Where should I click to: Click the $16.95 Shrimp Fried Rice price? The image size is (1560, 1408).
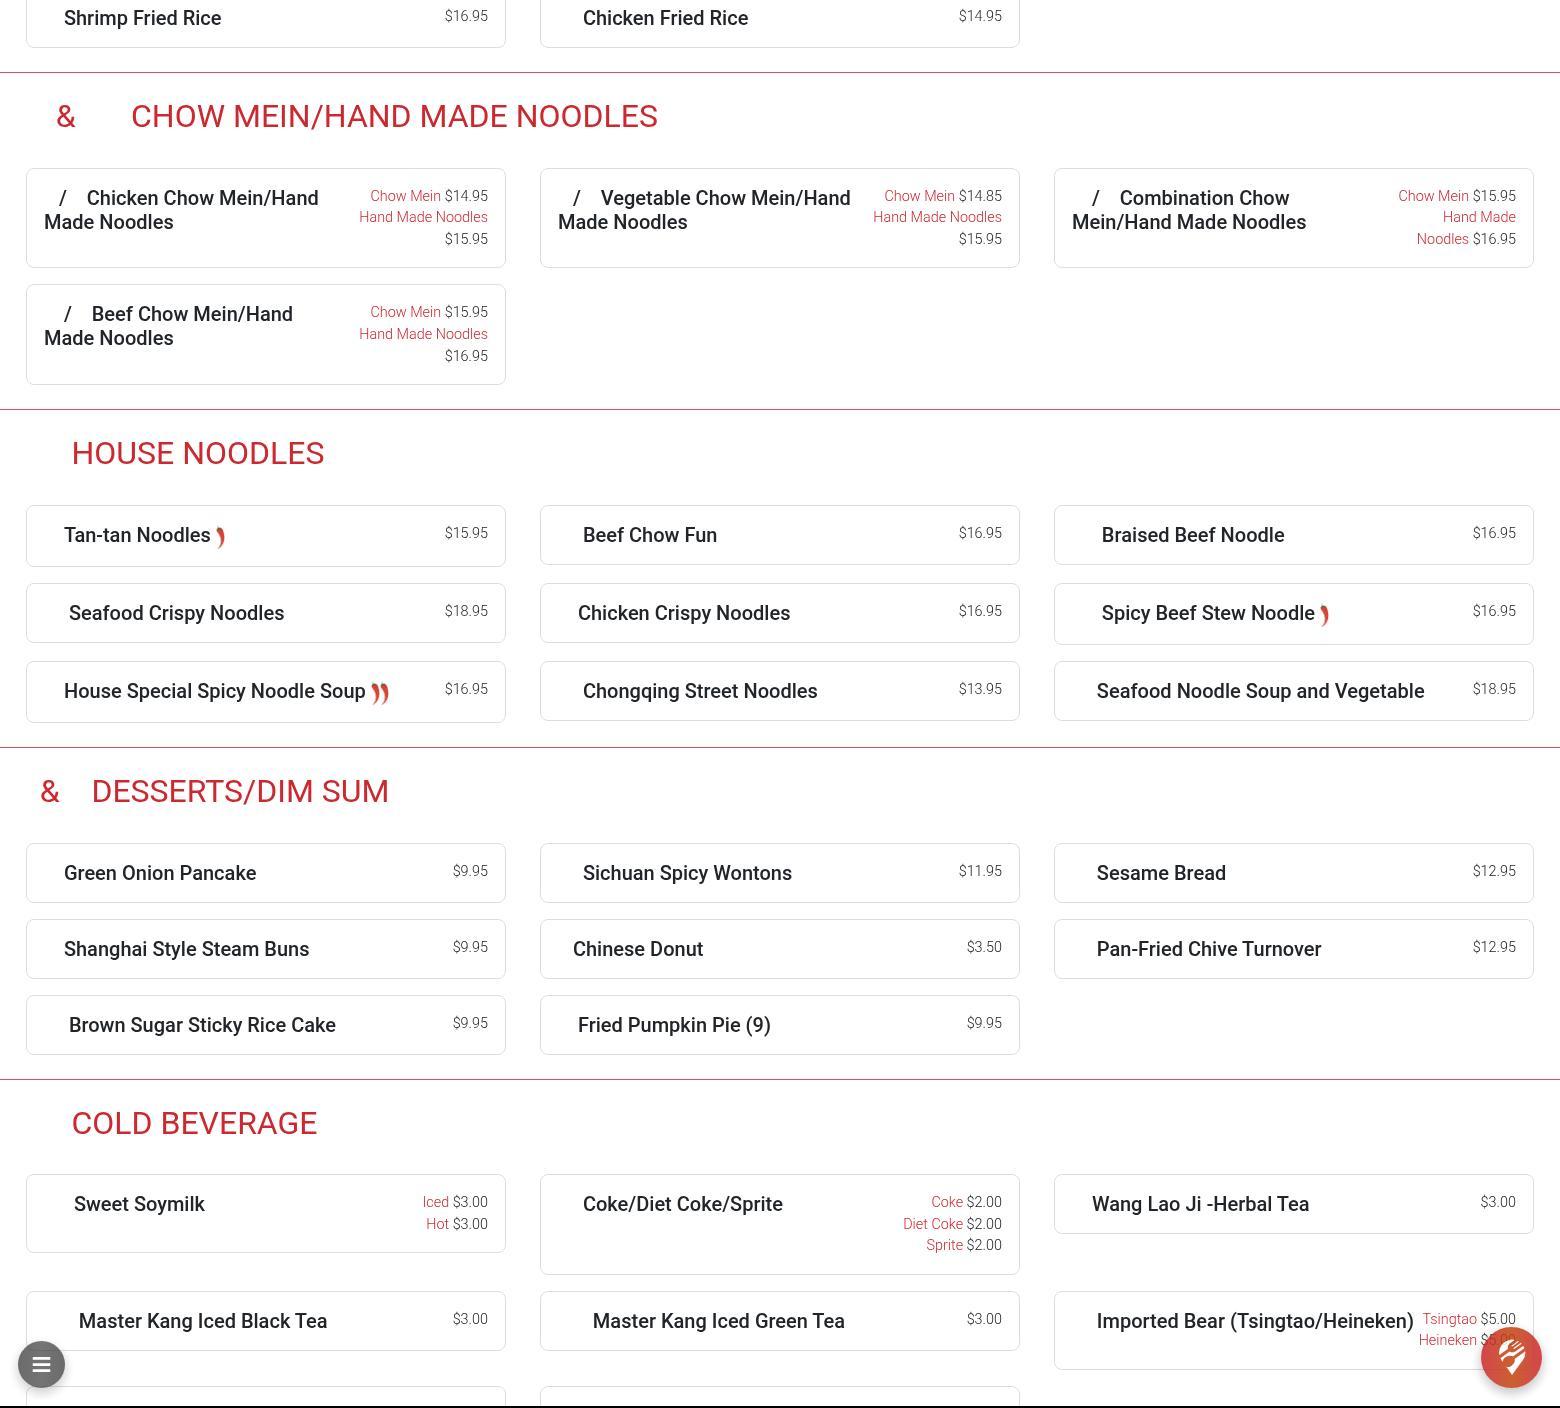click(466, 16)
